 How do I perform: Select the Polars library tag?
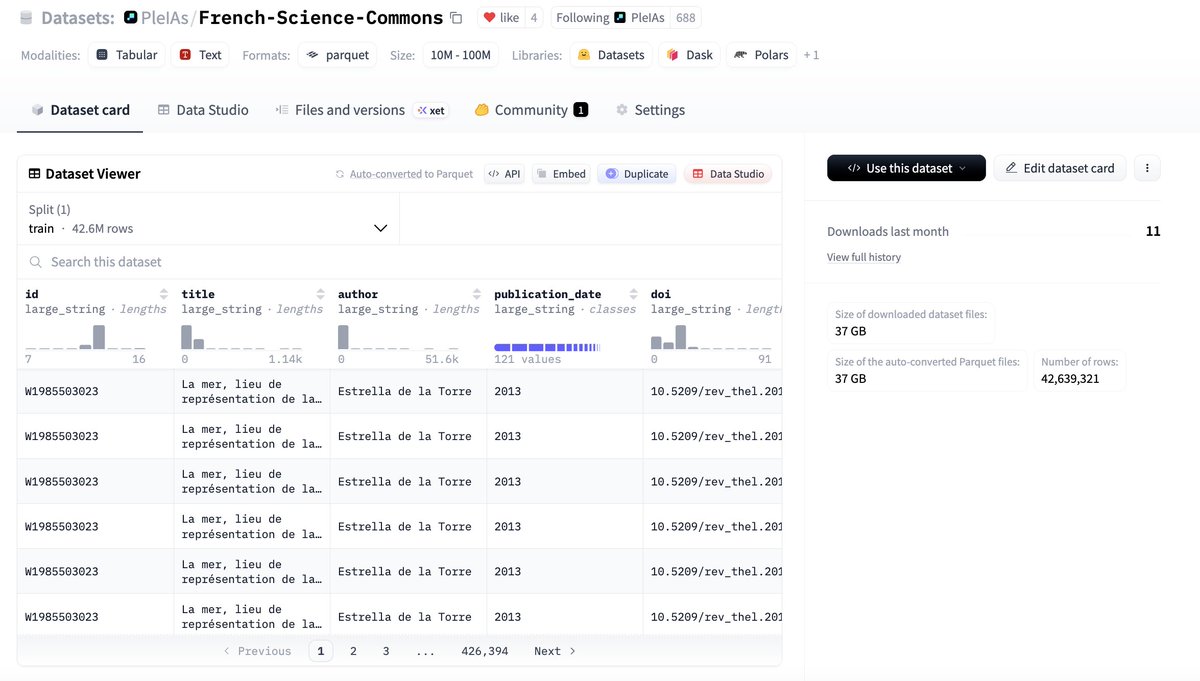[760, 55]
